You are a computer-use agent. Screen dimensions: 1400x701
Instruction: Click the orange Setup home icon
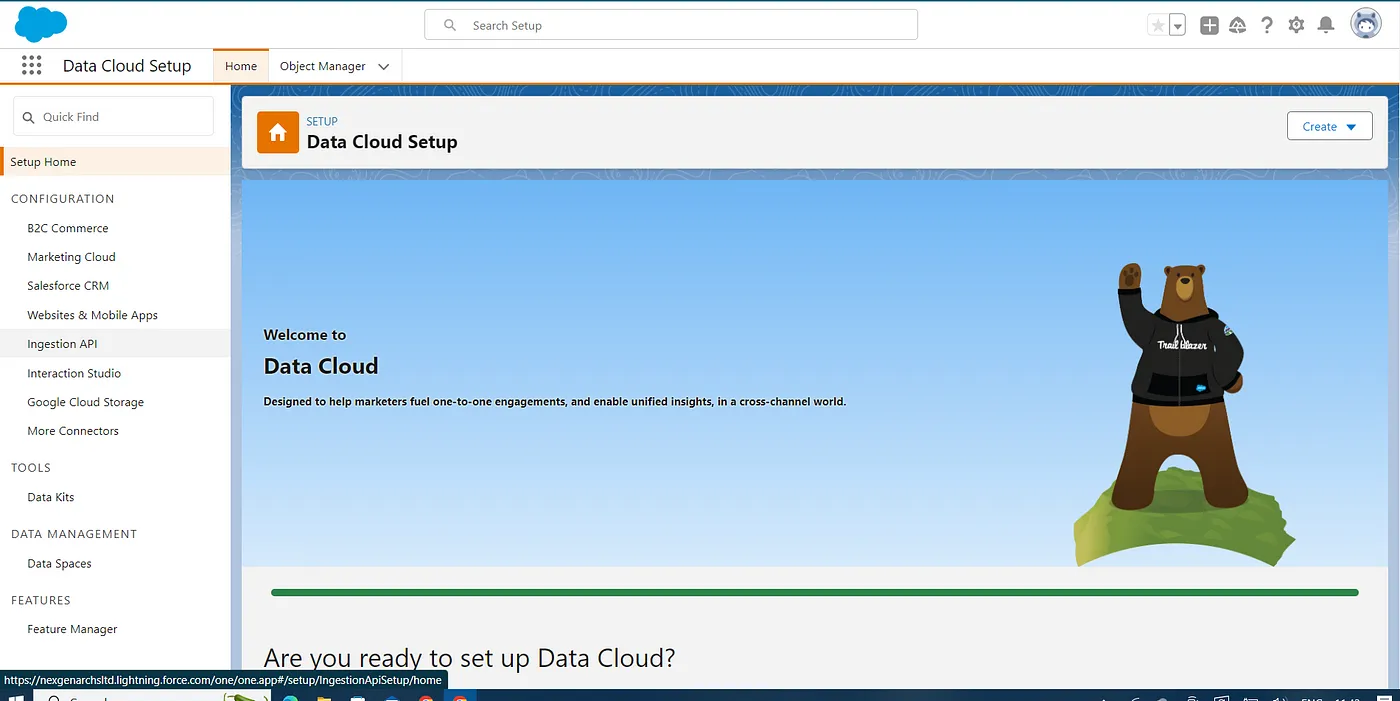pos(278,133)
